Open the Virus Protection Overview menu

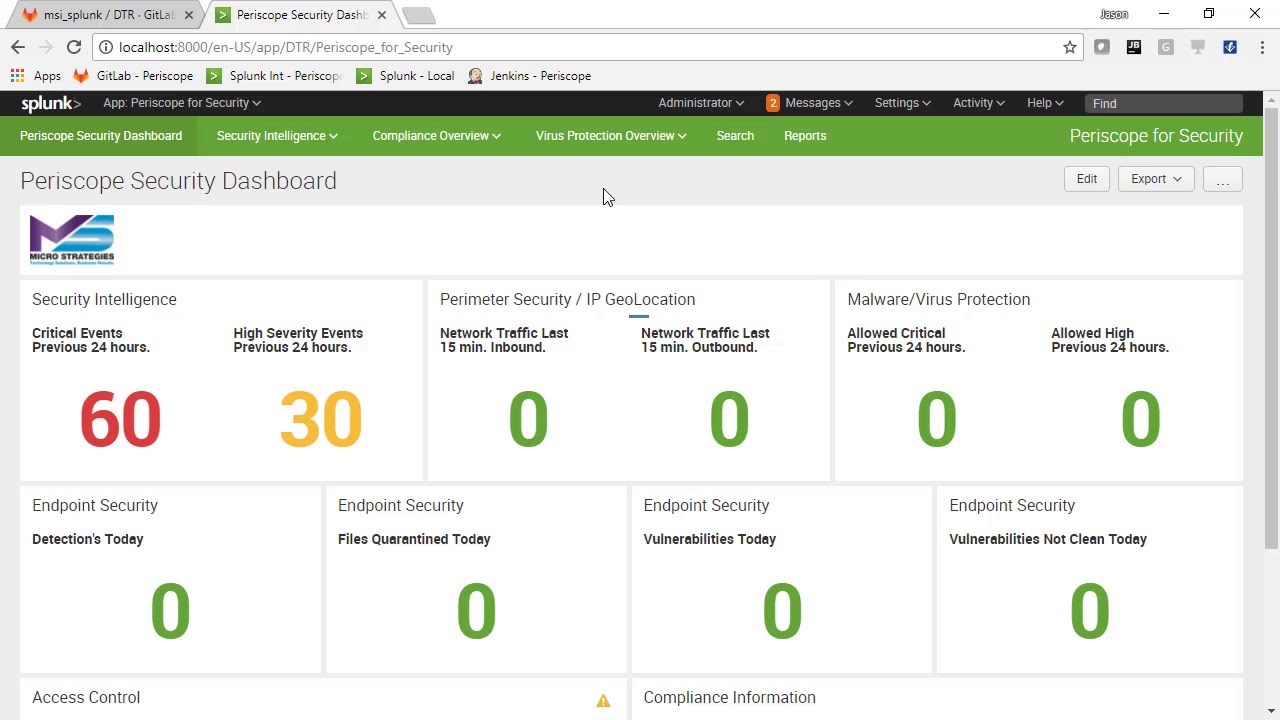[x=611, y=136]
